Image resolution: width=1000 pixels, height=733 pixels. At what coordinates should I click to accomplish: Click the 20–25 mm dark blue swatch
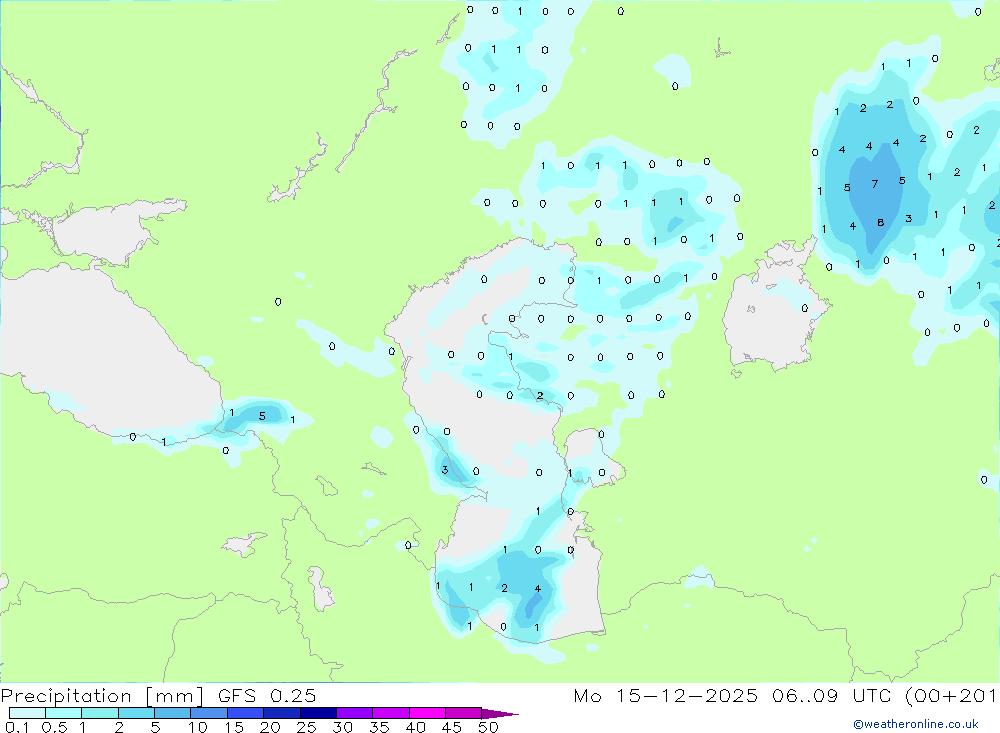[281, 713]
